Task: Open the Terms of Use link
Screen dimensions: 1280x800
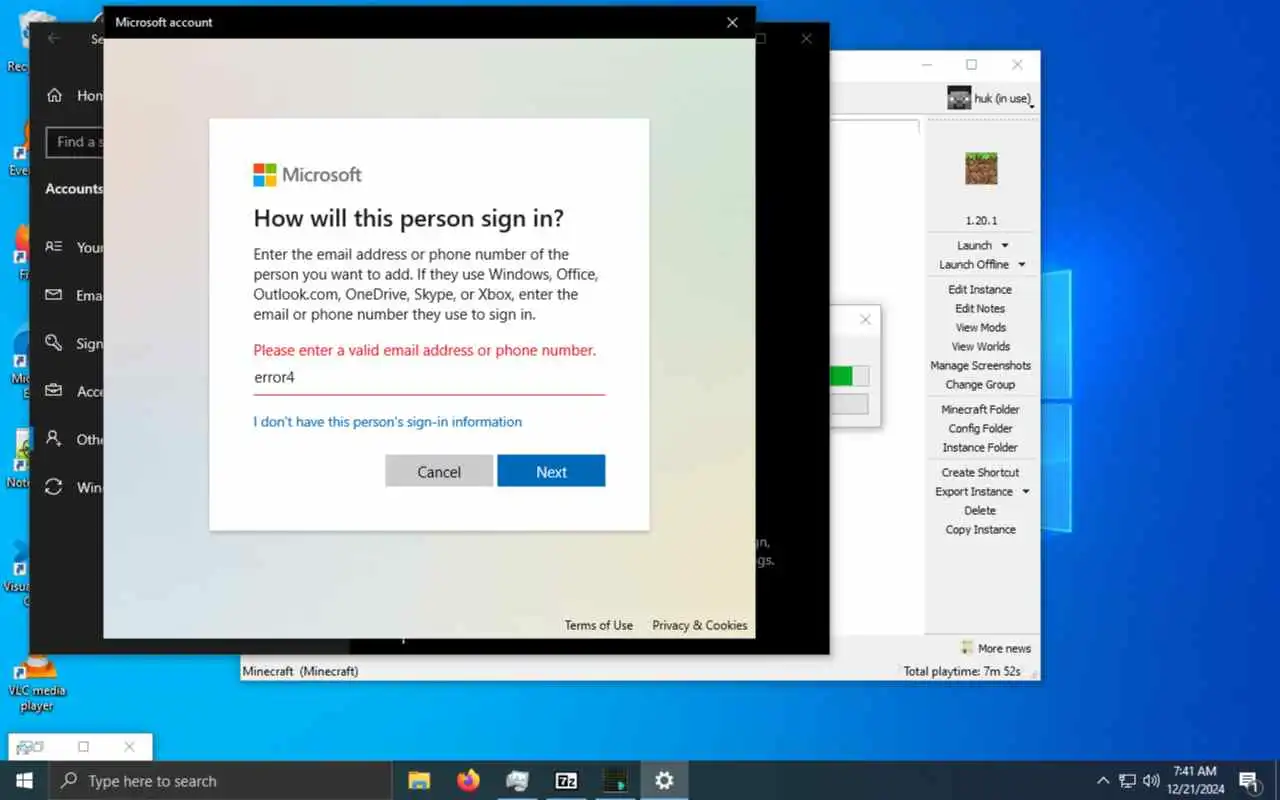Action: [x=598, y=625]
